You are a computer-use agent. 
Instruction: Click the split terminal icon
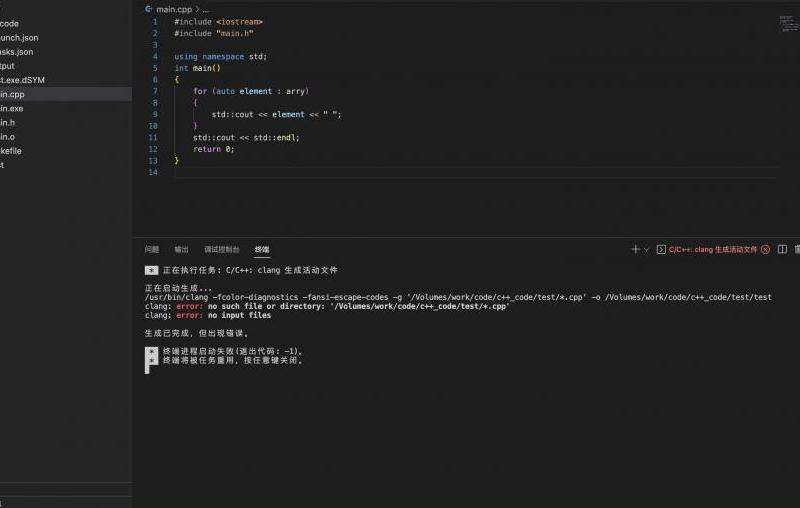(782, 249)
